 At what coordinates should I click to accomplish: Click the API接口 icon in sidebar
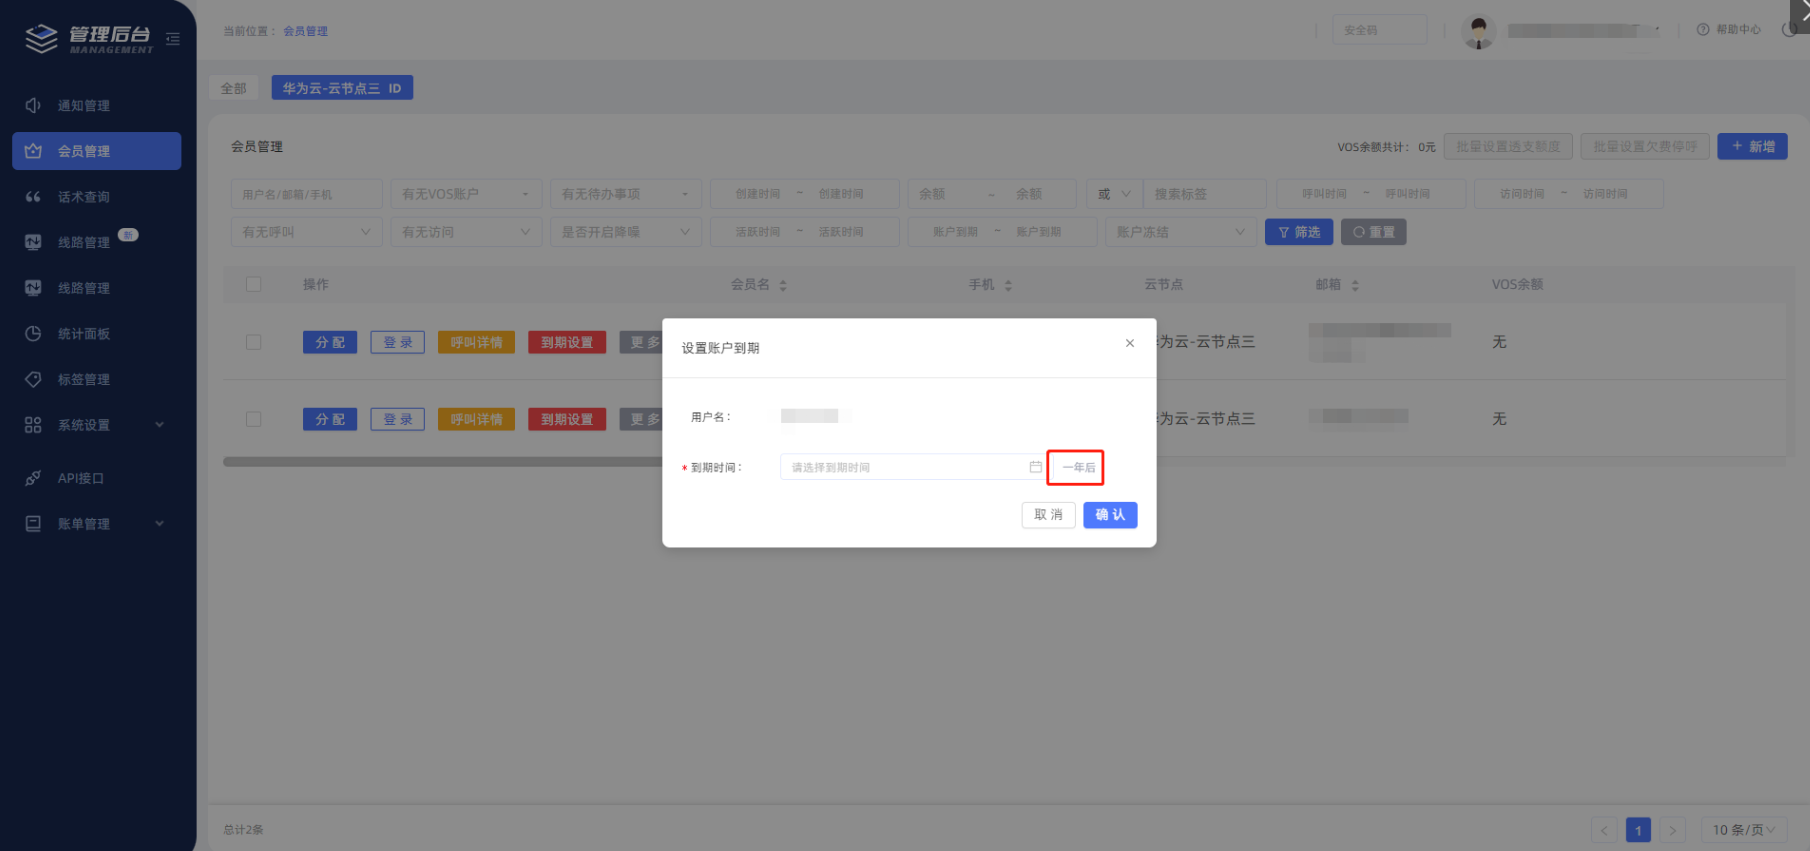click(33, 478)
